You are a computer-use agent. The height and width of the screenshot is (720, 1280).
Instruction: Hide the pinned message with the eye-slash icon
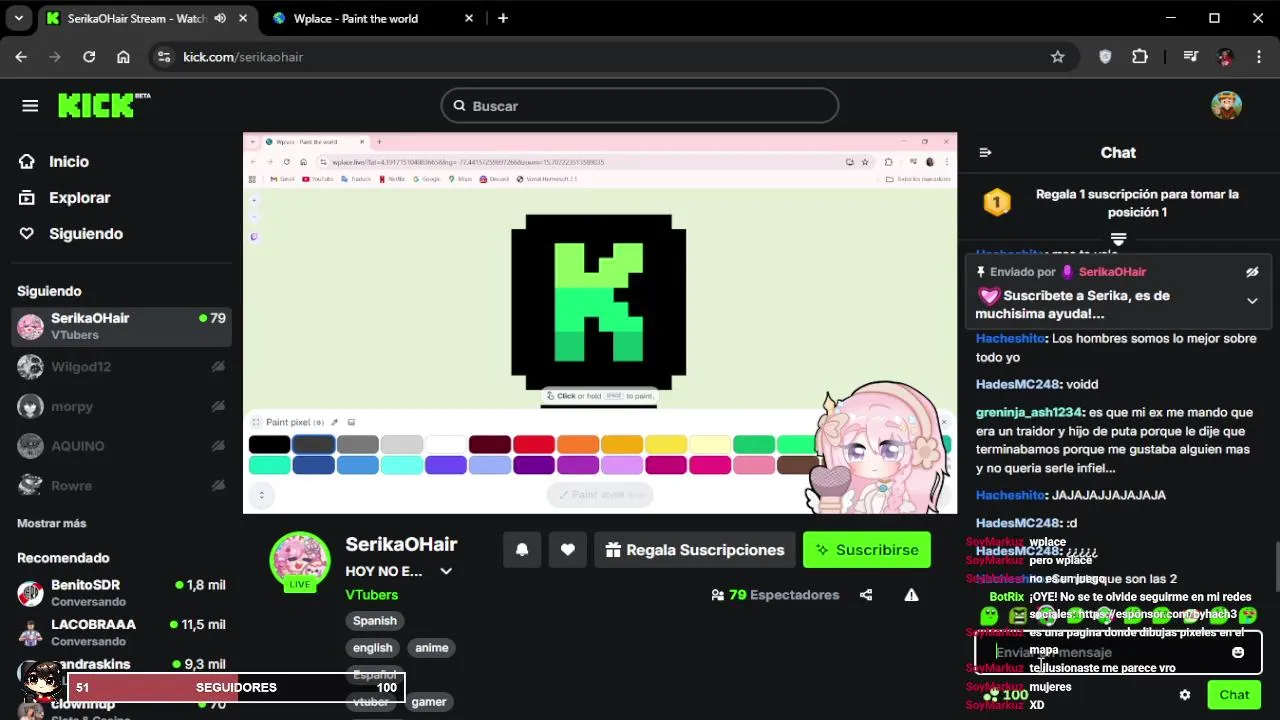click(x=1252, y=272)
